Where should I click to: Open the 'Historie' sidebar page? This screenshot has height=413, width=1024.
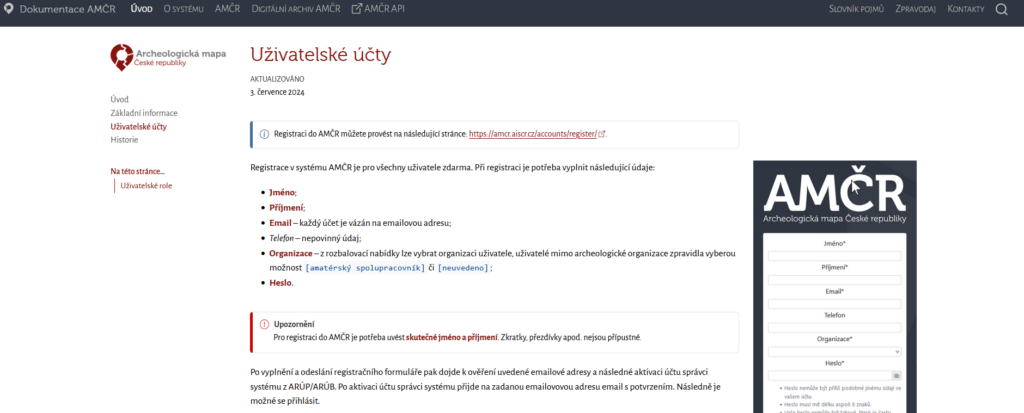124,140
